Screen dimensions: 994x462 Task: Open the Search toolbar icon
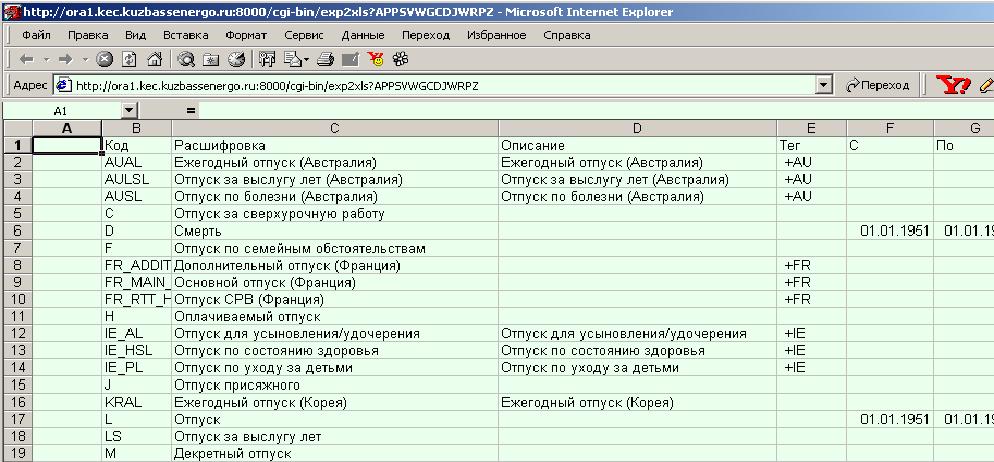pyautogui.click(x=187, y=60)
